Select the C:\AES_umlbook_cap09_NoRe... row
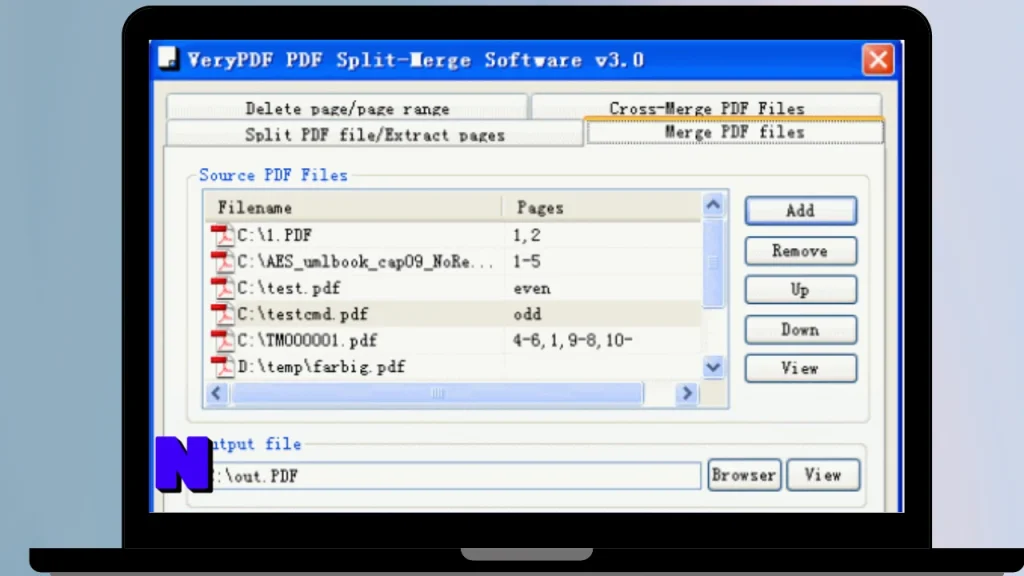The image size is (1024, 576). [x=453, y=261]
